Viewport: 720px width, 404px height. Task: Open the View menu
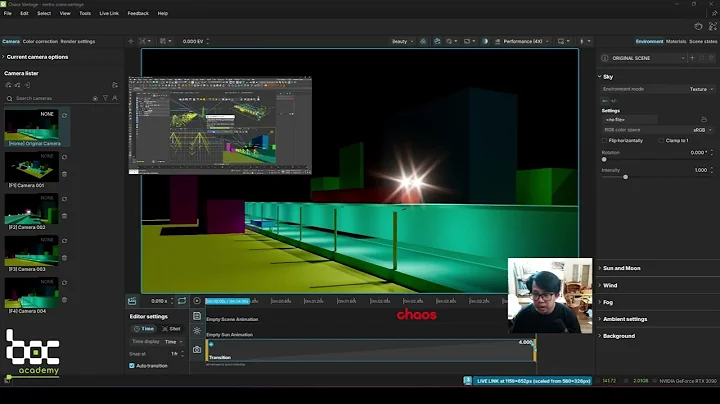(65, 13)
